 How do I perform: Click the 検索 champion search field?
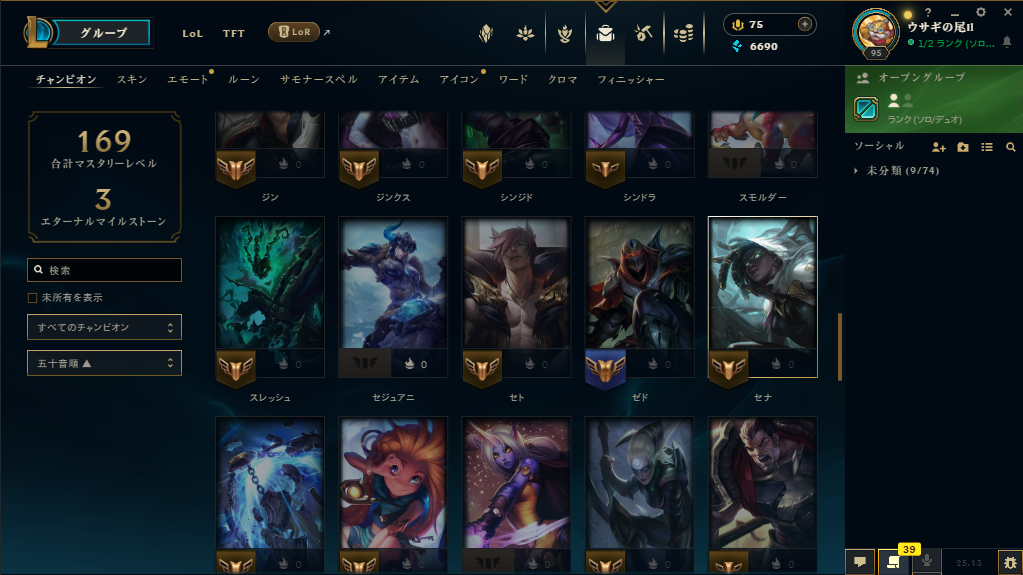(104, 270)
